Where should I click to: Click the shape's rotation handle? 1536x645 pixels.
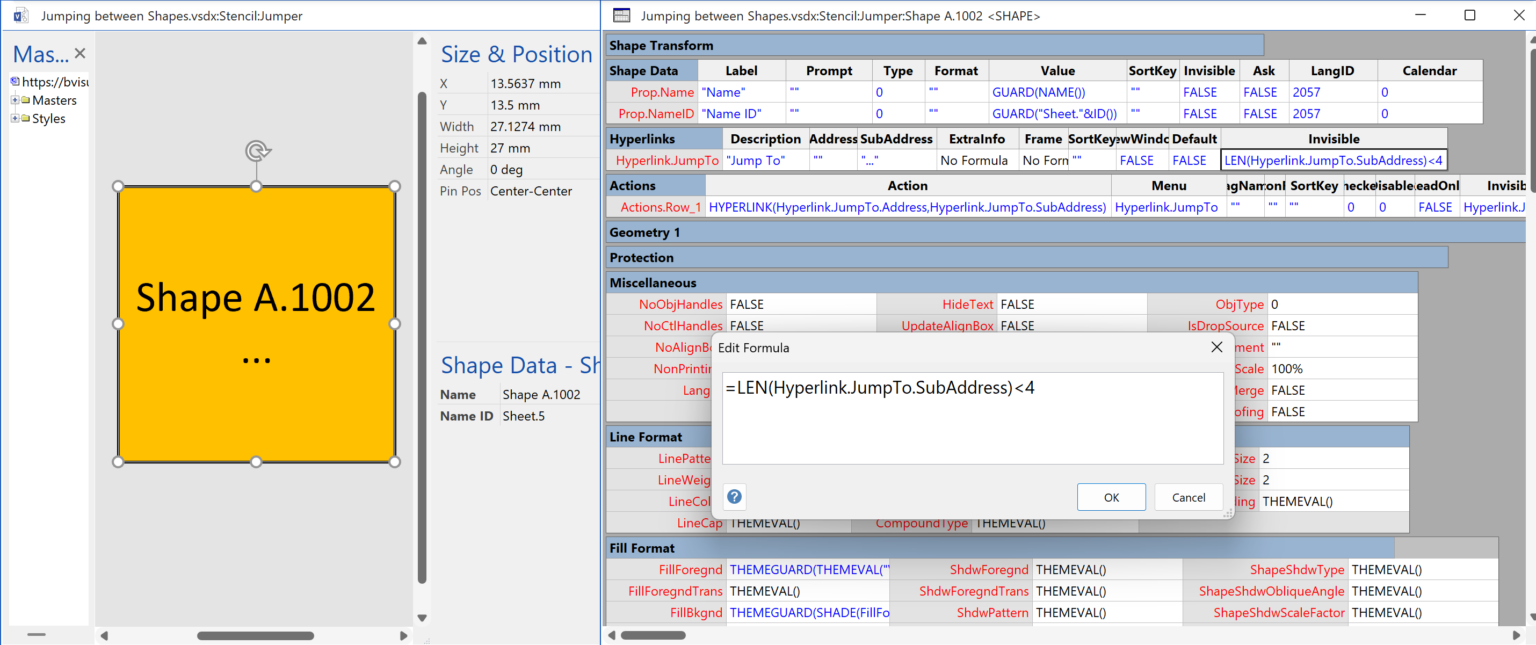coord(257,151)
